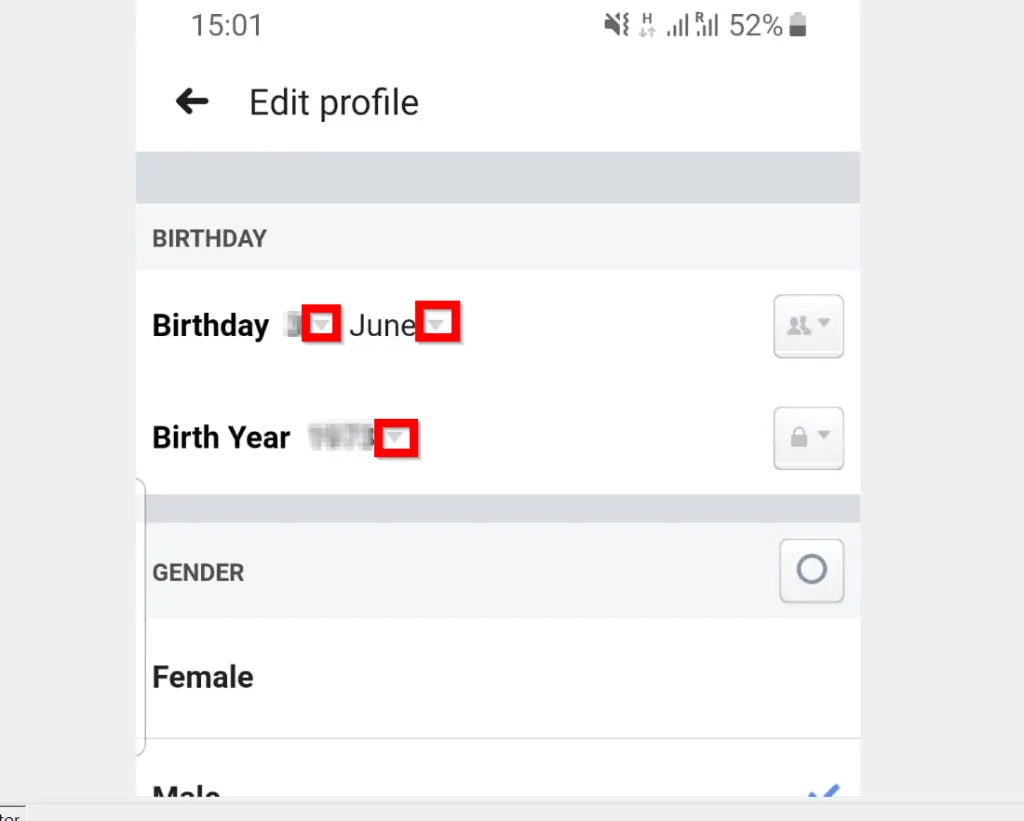Click the GENDER section header
1024x821 pixels.
[x=197, y=572]
